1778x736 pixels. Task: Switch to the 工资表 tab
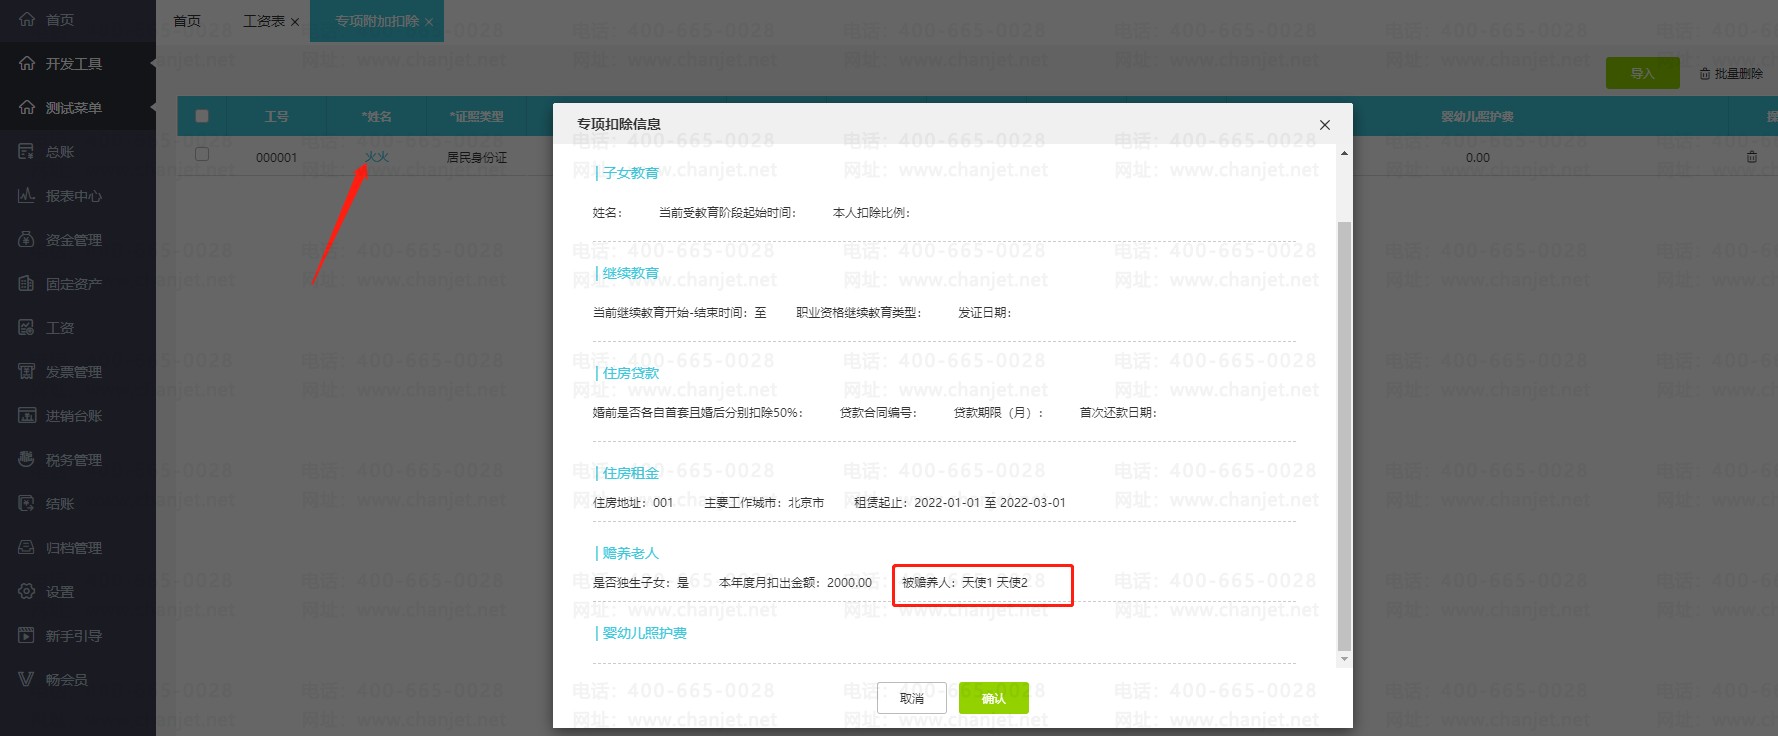click(x=264, y=21)
